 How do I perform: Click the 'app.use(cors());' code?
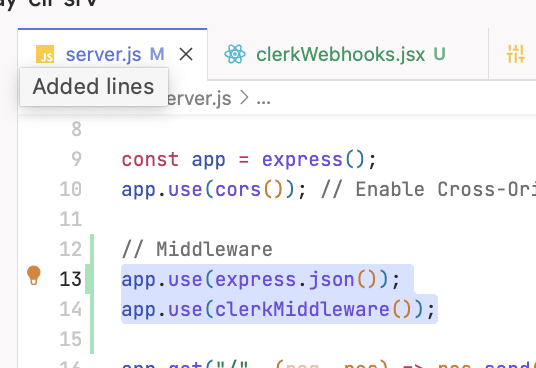tap(214, 190)
